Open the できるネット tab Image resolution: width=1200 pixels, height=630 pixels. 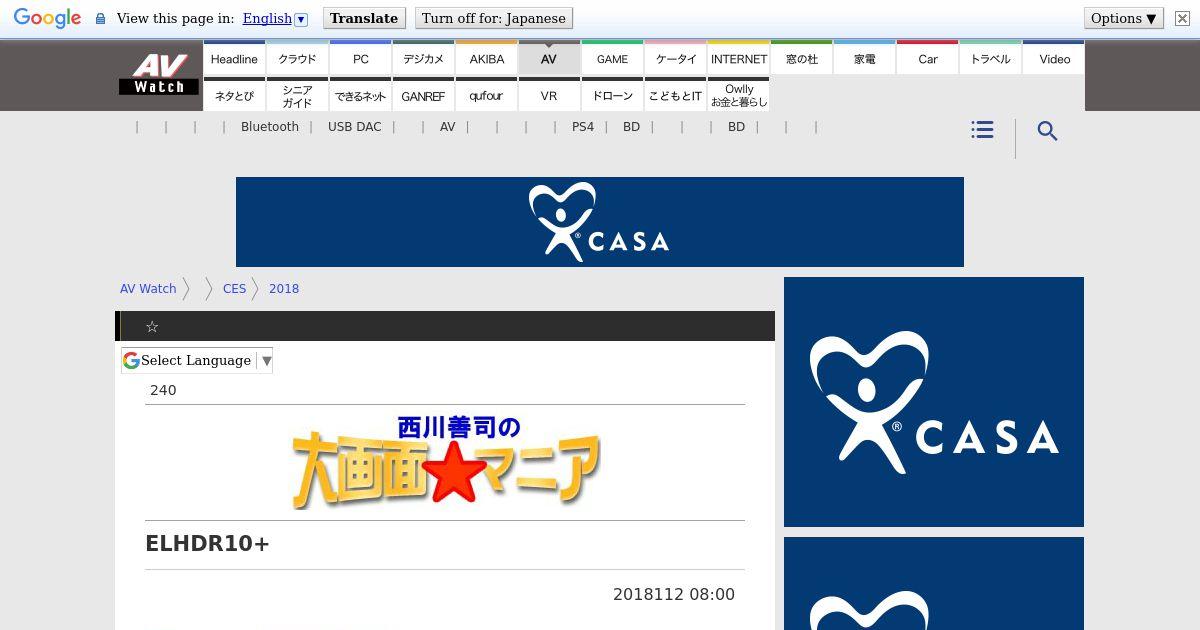(360, 95)
